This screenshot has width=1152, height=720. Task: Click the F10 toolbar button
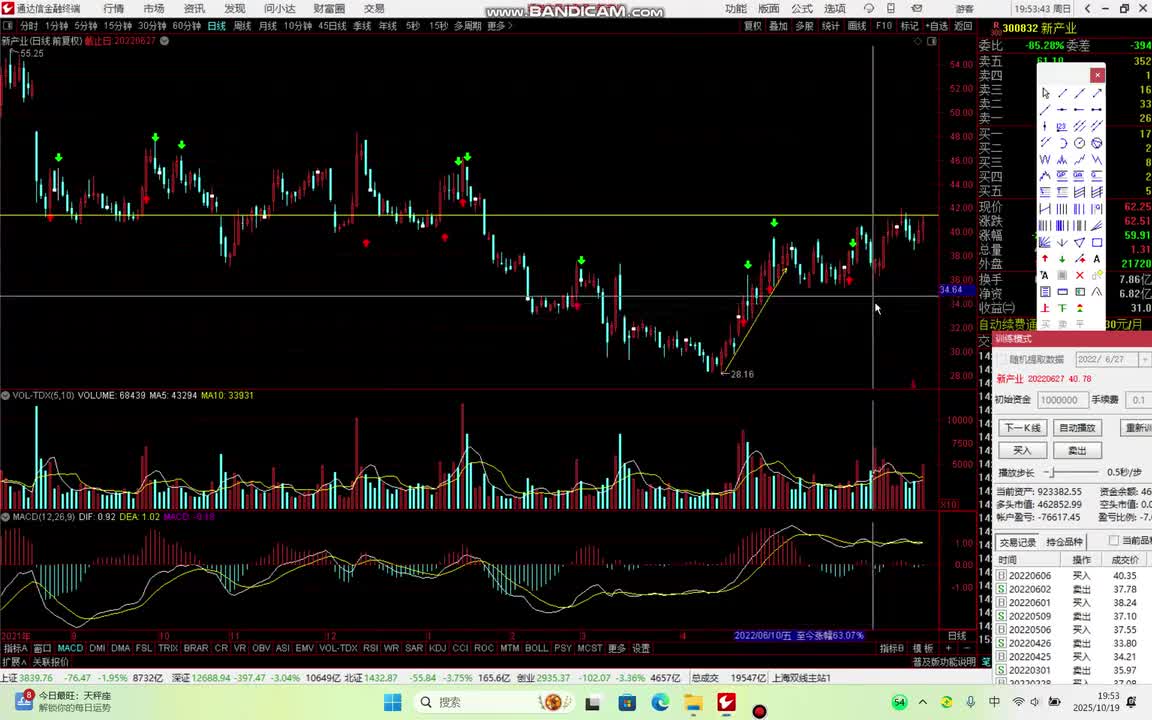[884, 26]
